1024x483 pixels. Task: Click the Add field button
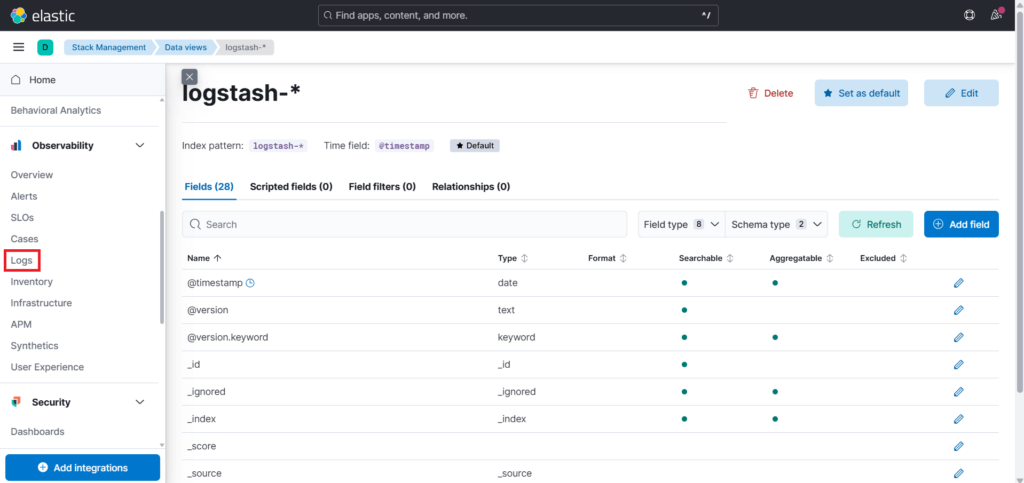click(961, 224)
